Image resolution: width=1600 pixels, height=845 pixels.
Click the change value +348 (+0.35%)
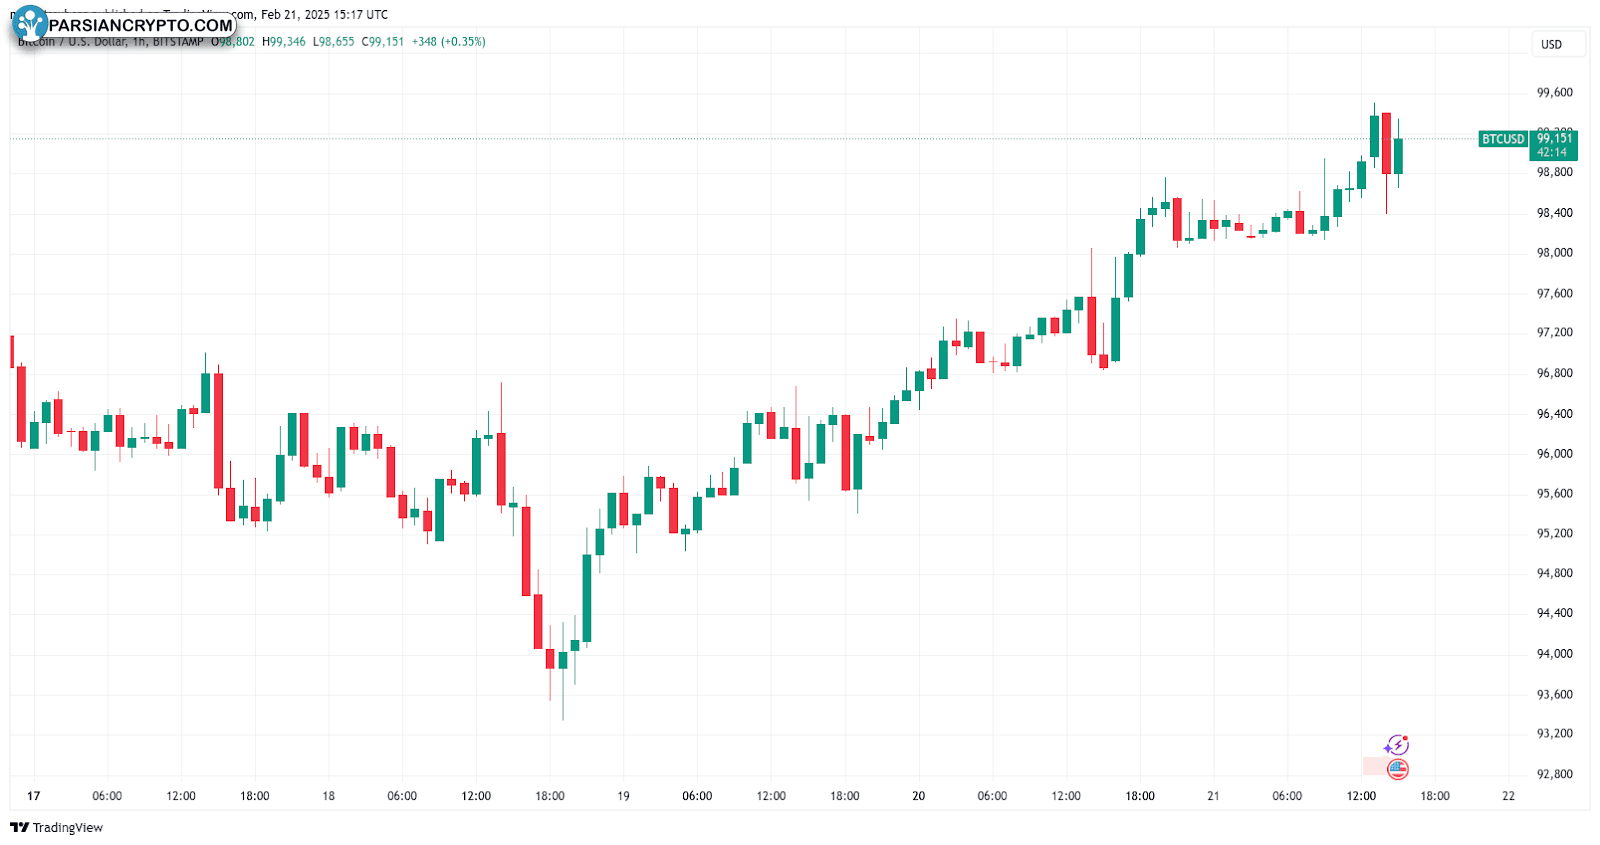pyautogui.click(x=449, y=42)
